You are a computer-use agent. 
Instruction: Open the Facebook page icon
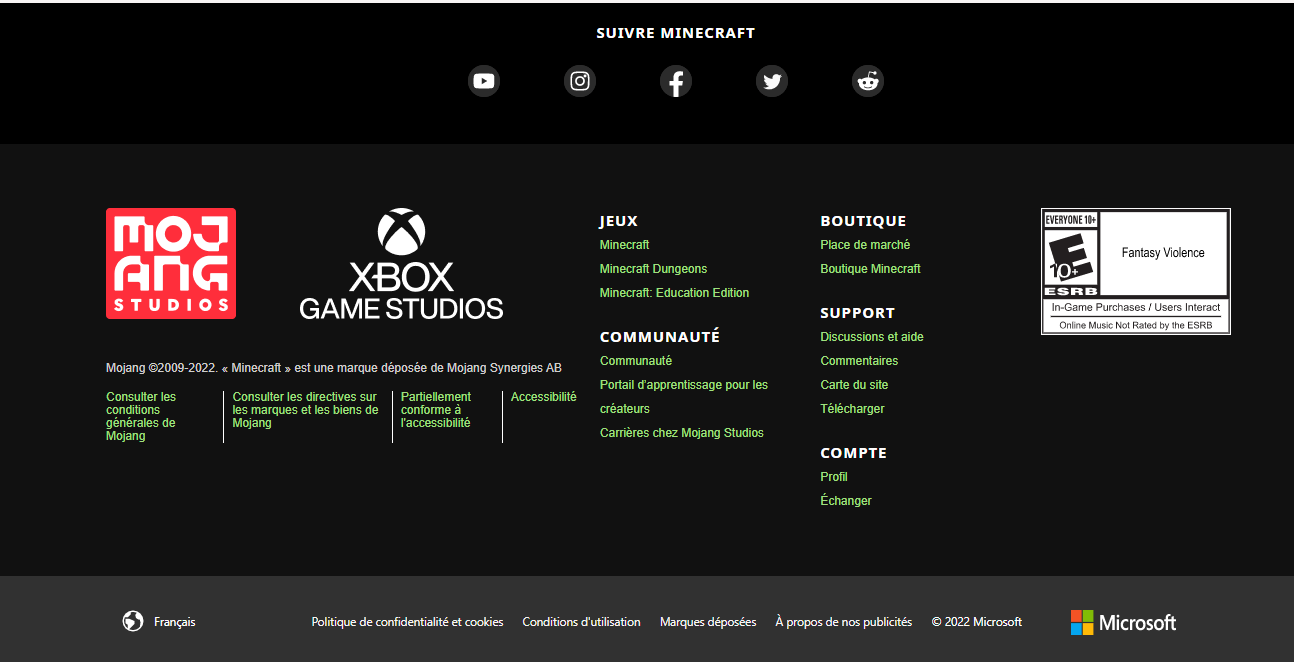tap(676, 81)
